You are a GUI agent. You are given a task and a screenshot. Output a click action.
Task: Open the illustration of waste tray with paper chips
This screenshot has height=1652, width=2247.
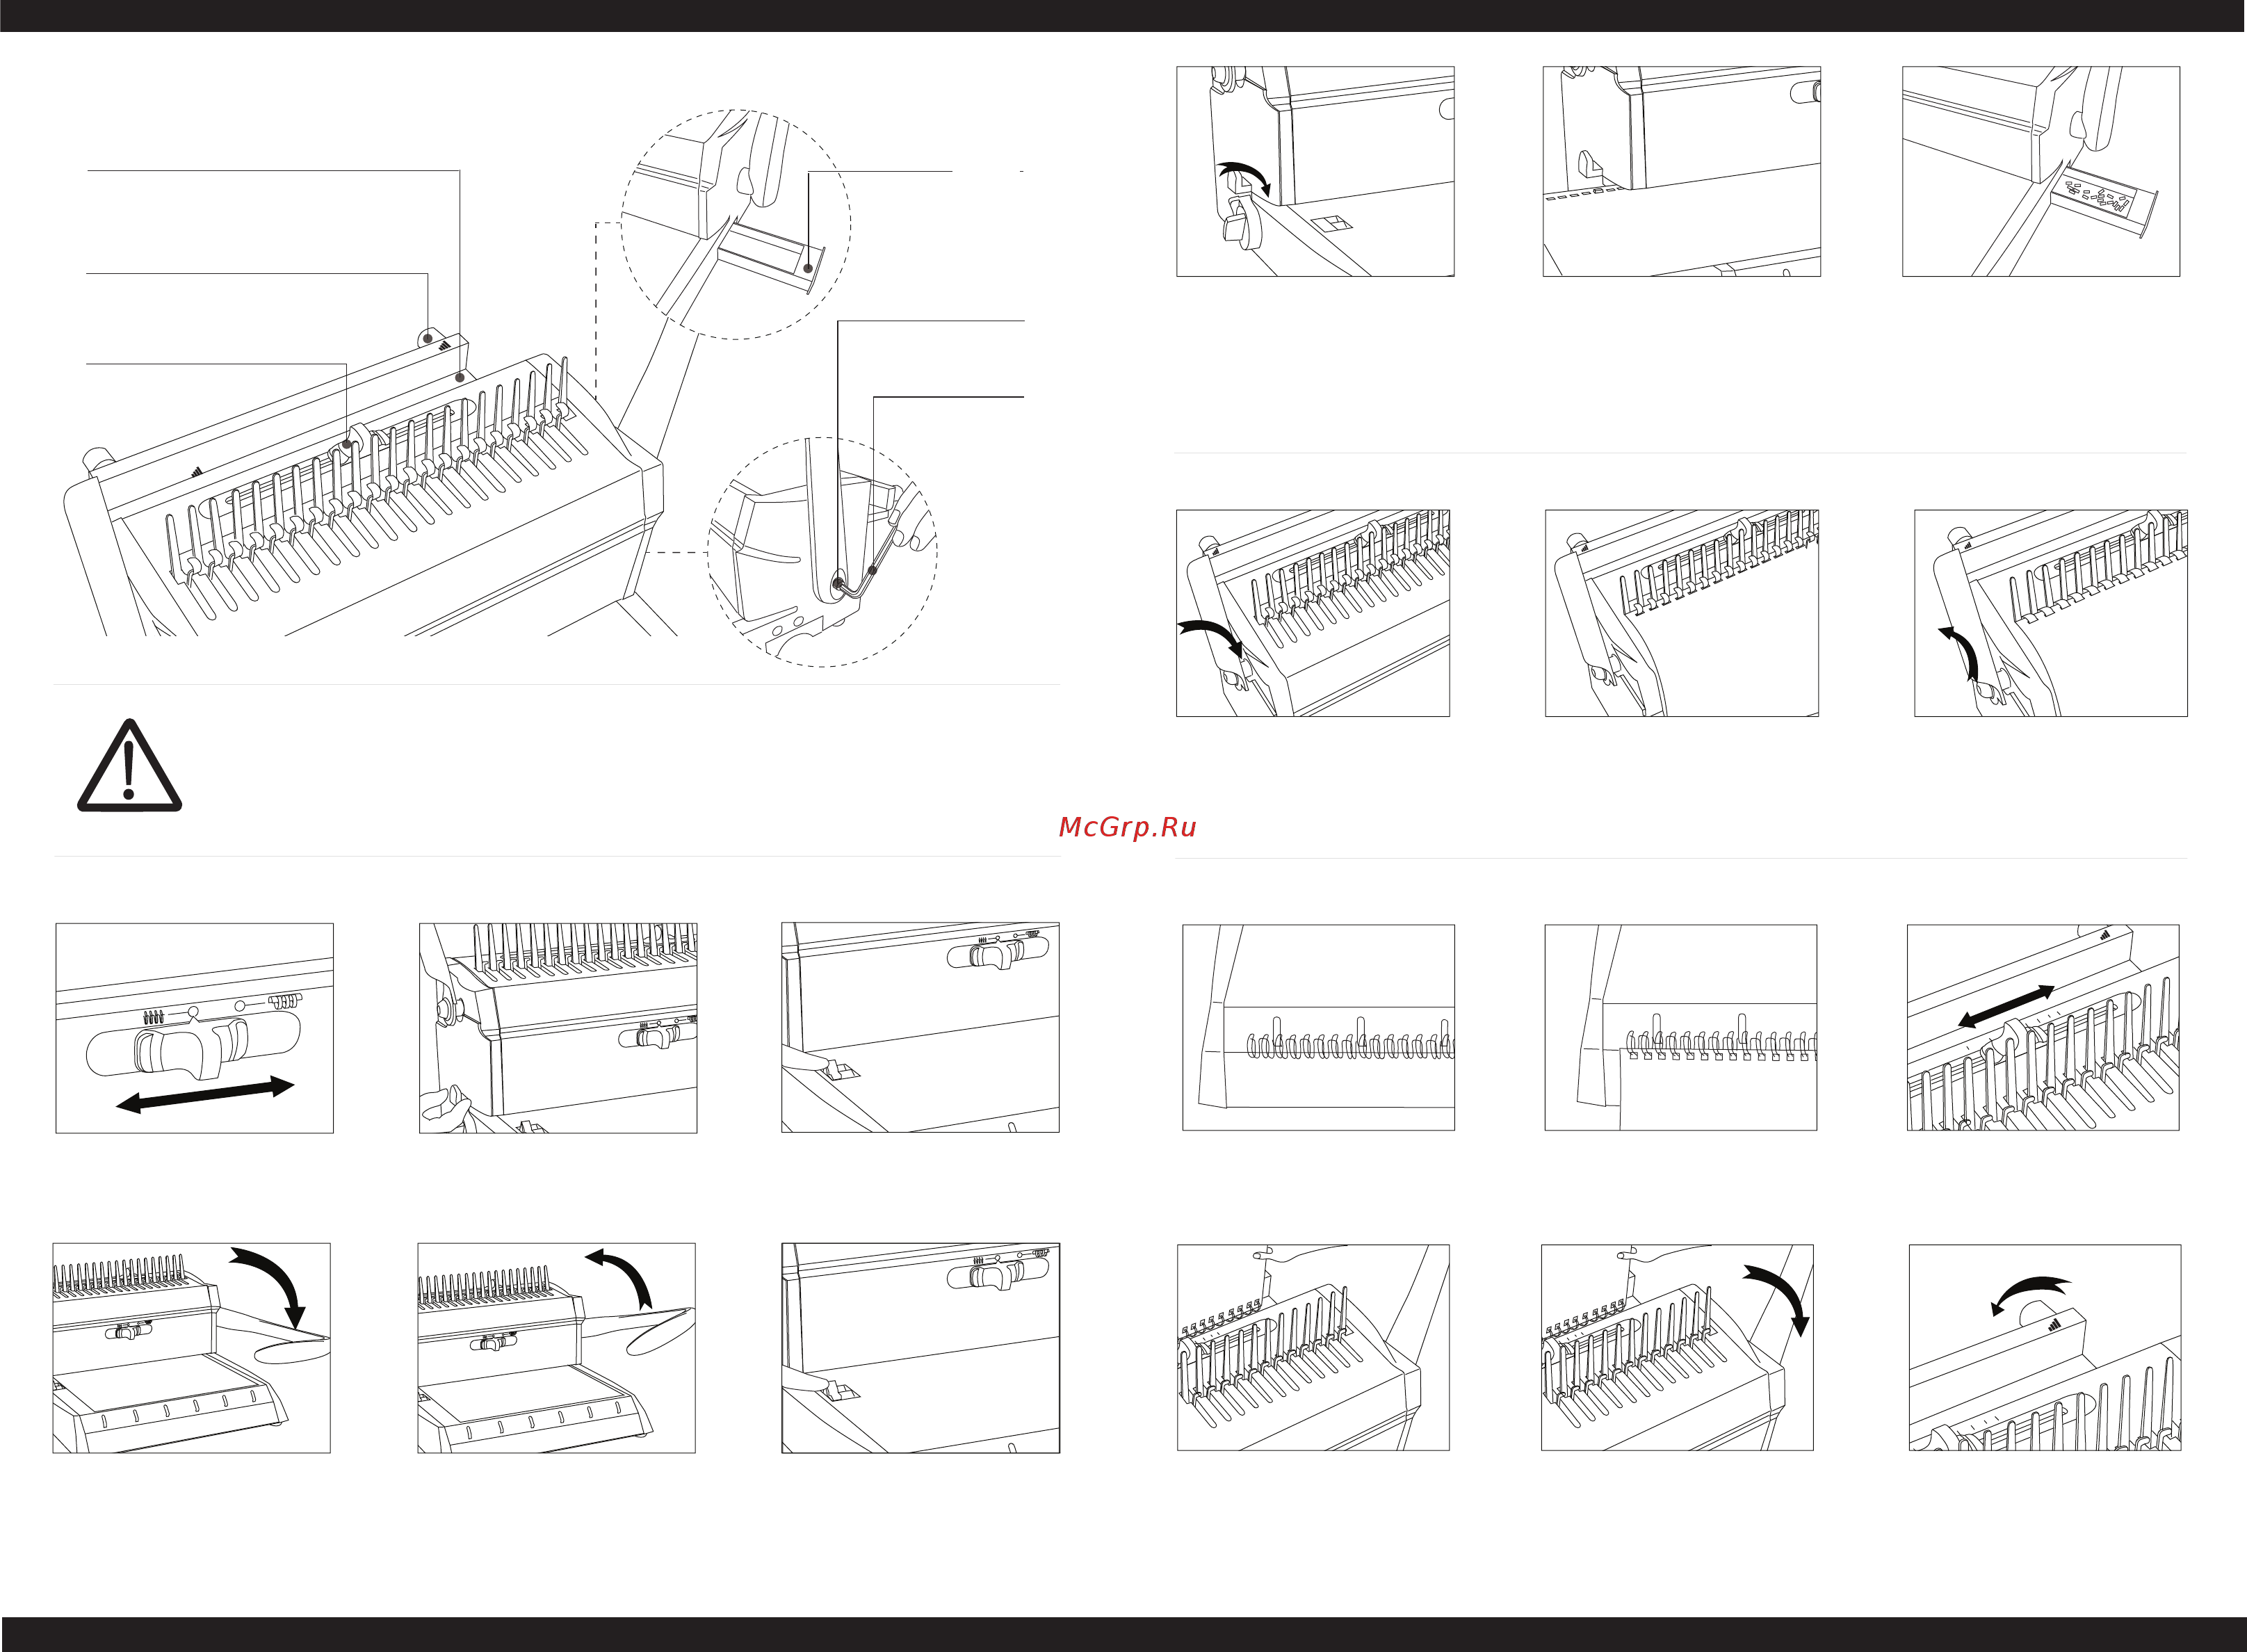point(2041,171)
